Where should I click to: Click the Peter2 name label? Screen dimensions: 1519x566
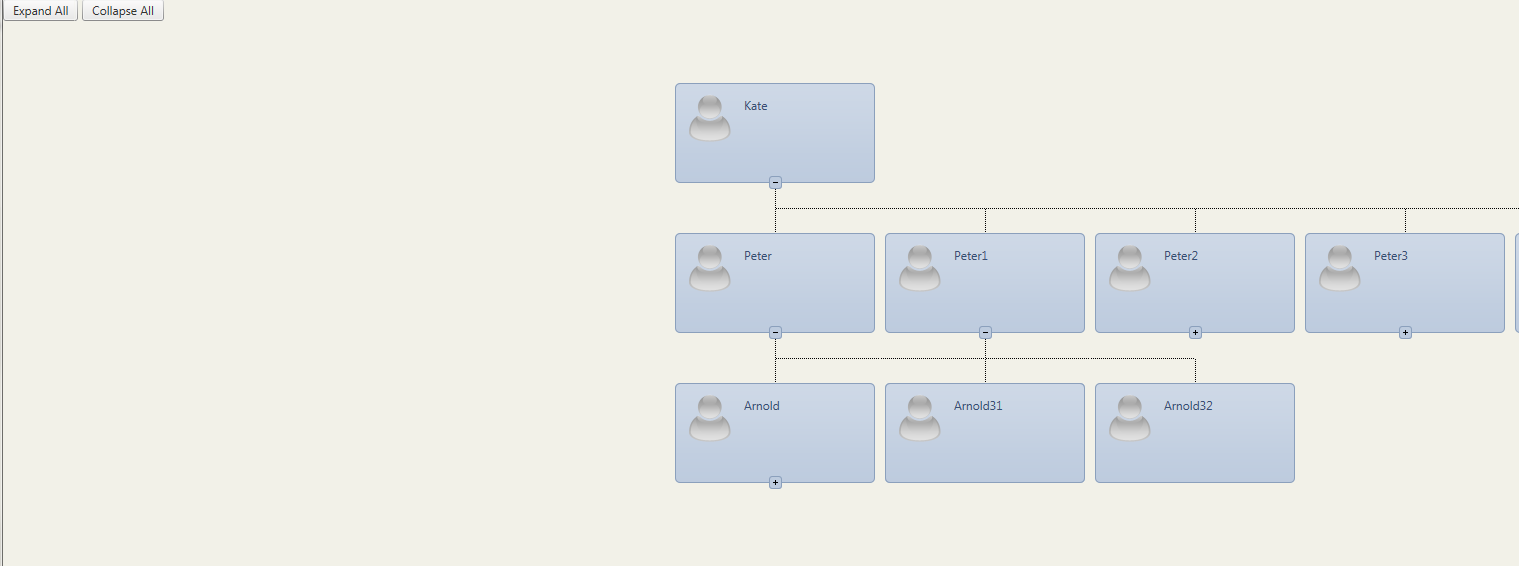point(1181,256)
